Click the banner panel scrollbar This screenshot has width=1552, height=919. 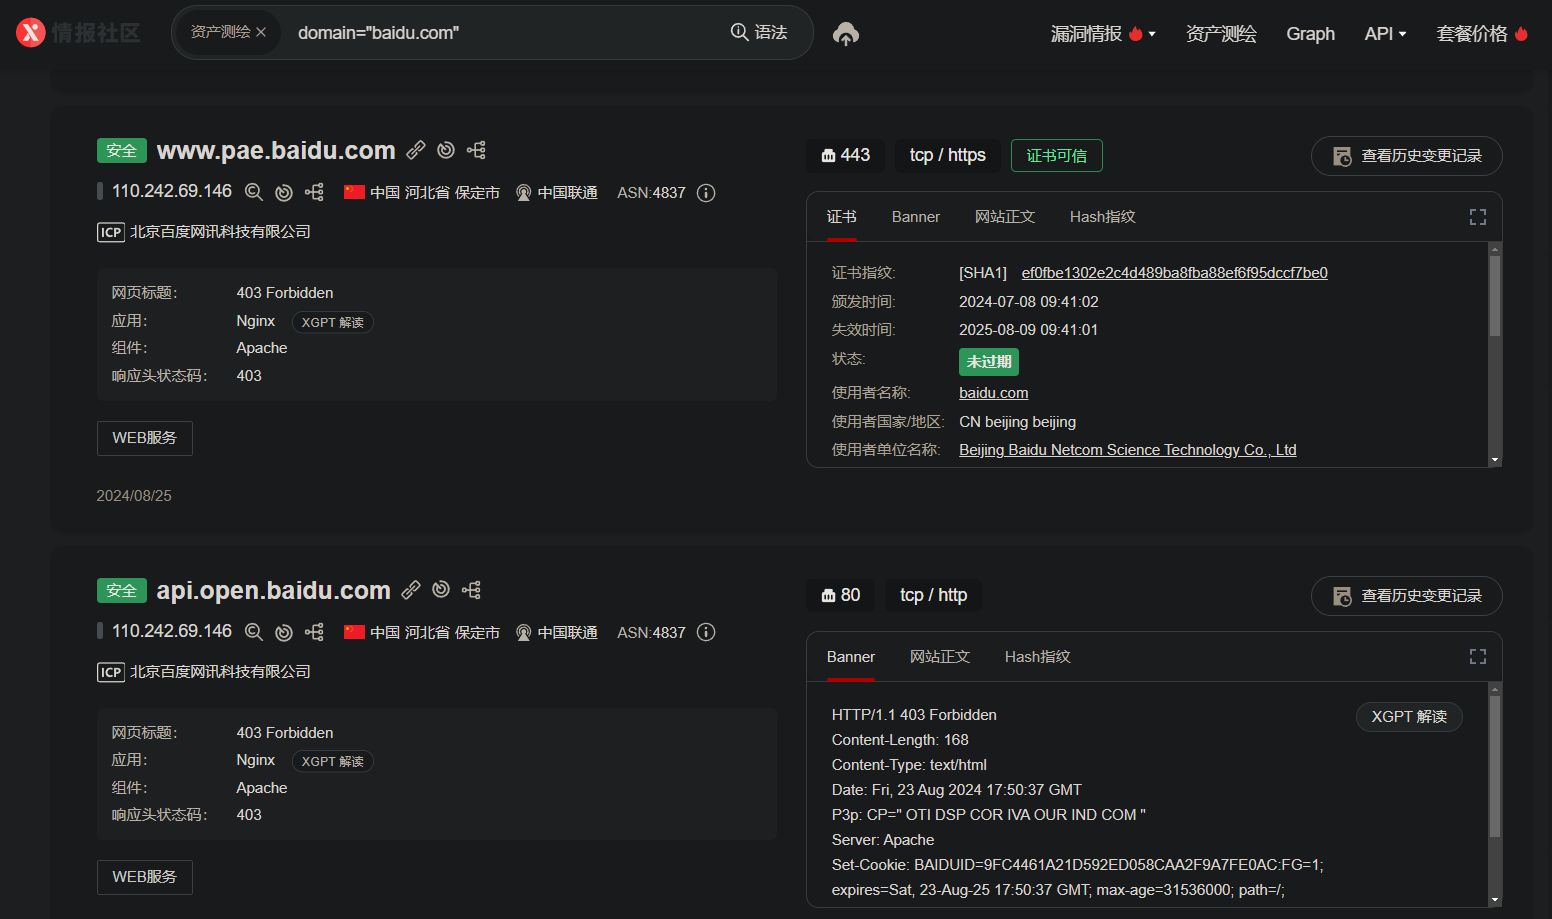(1495, 766)
